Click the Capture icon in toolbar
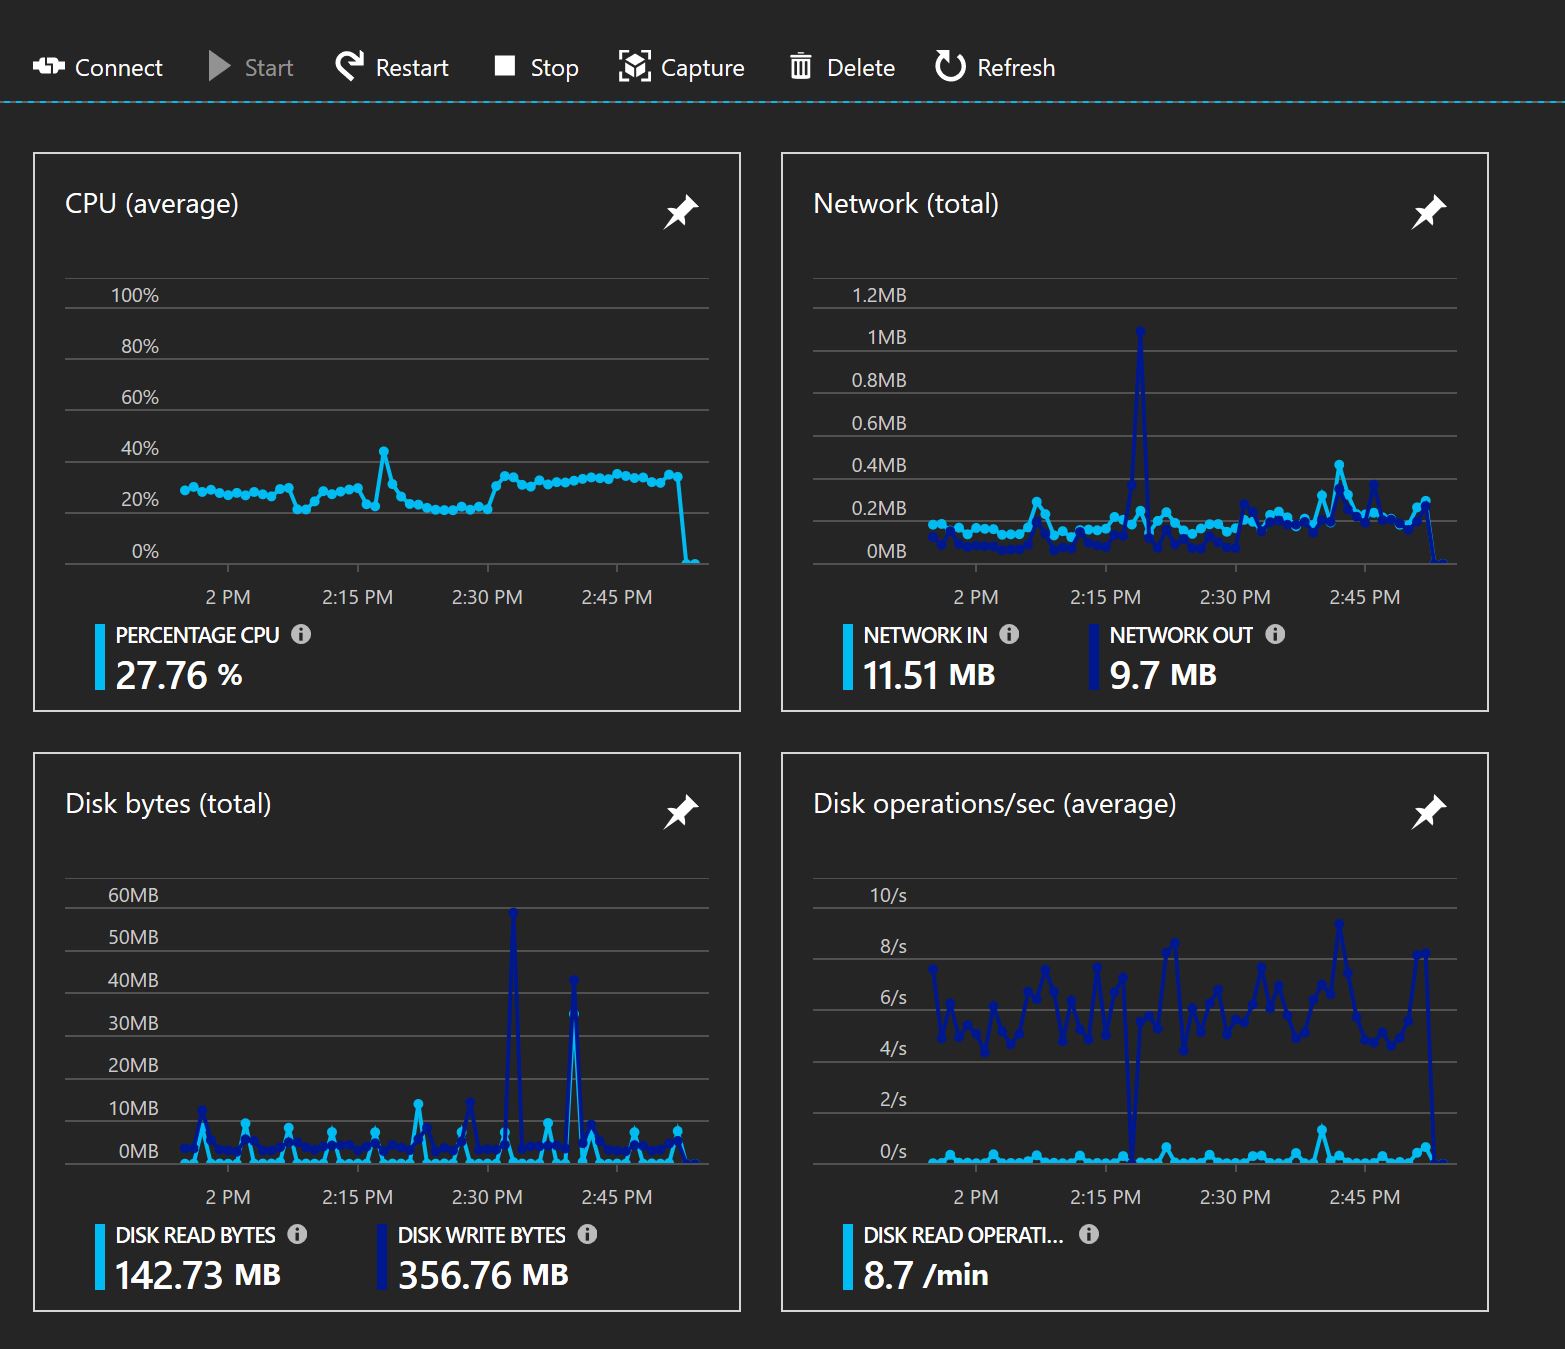Image resolution: width=1565 pixels, height=1349 pixels. coord(634,67)
